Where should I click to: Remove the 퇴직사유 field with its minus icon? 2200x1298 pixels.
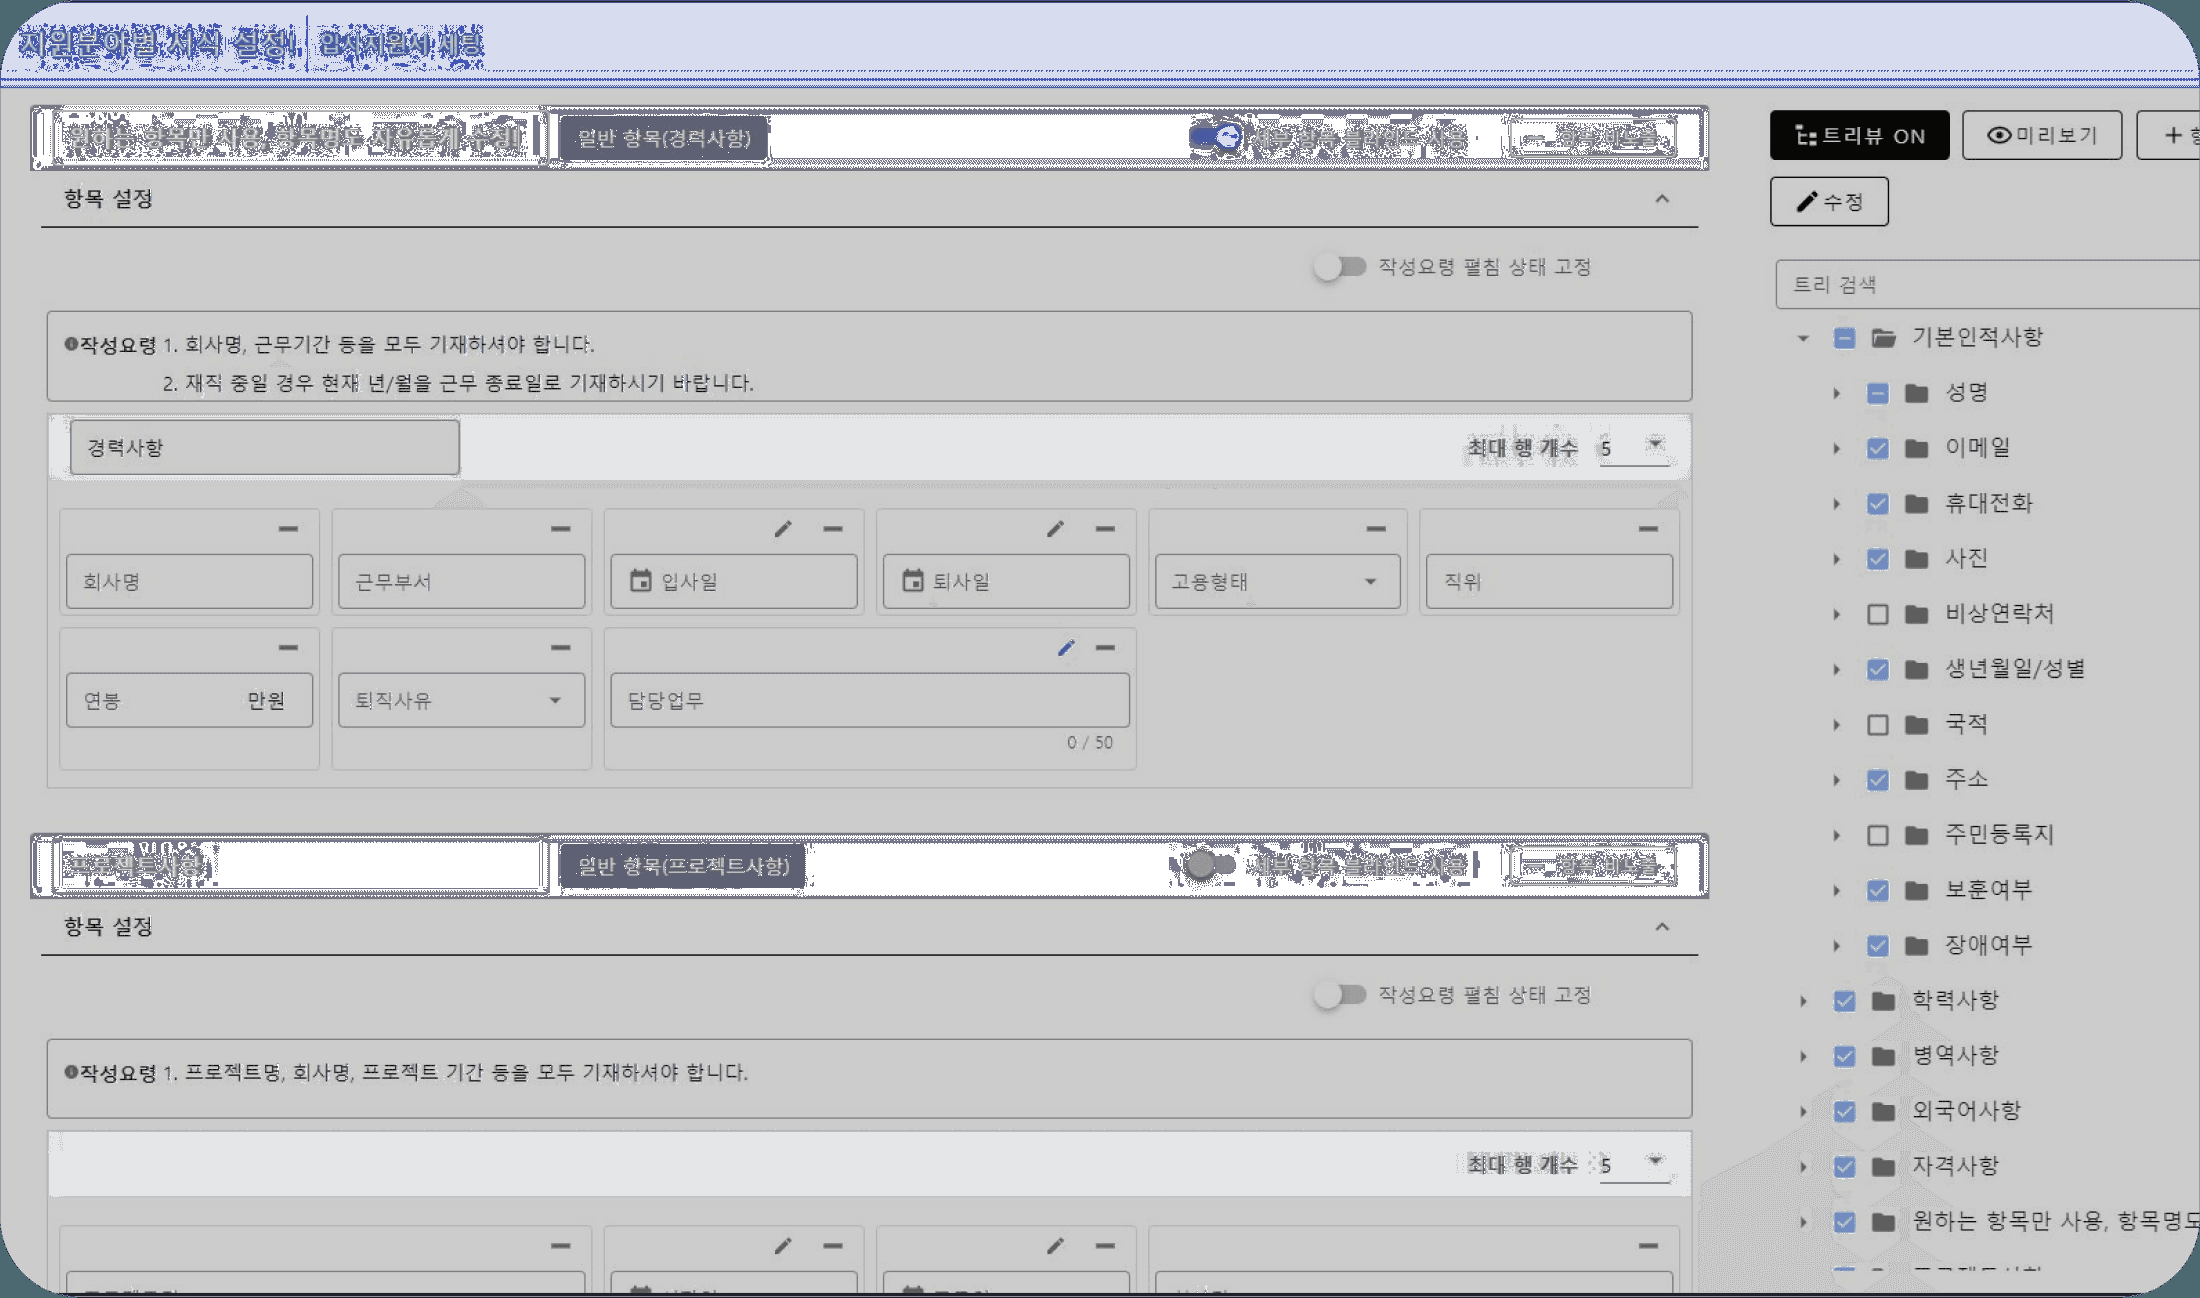[561, 648]
